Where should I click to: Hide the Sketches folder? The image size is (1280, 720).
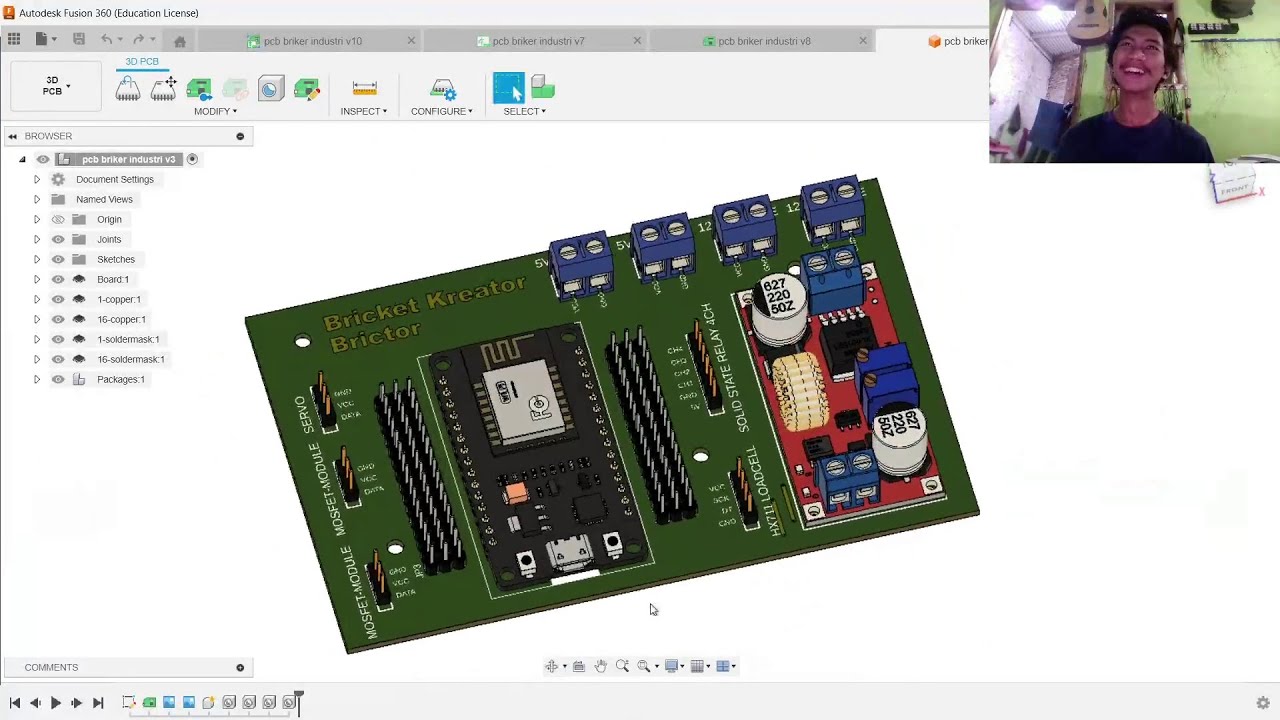point(58,259)
